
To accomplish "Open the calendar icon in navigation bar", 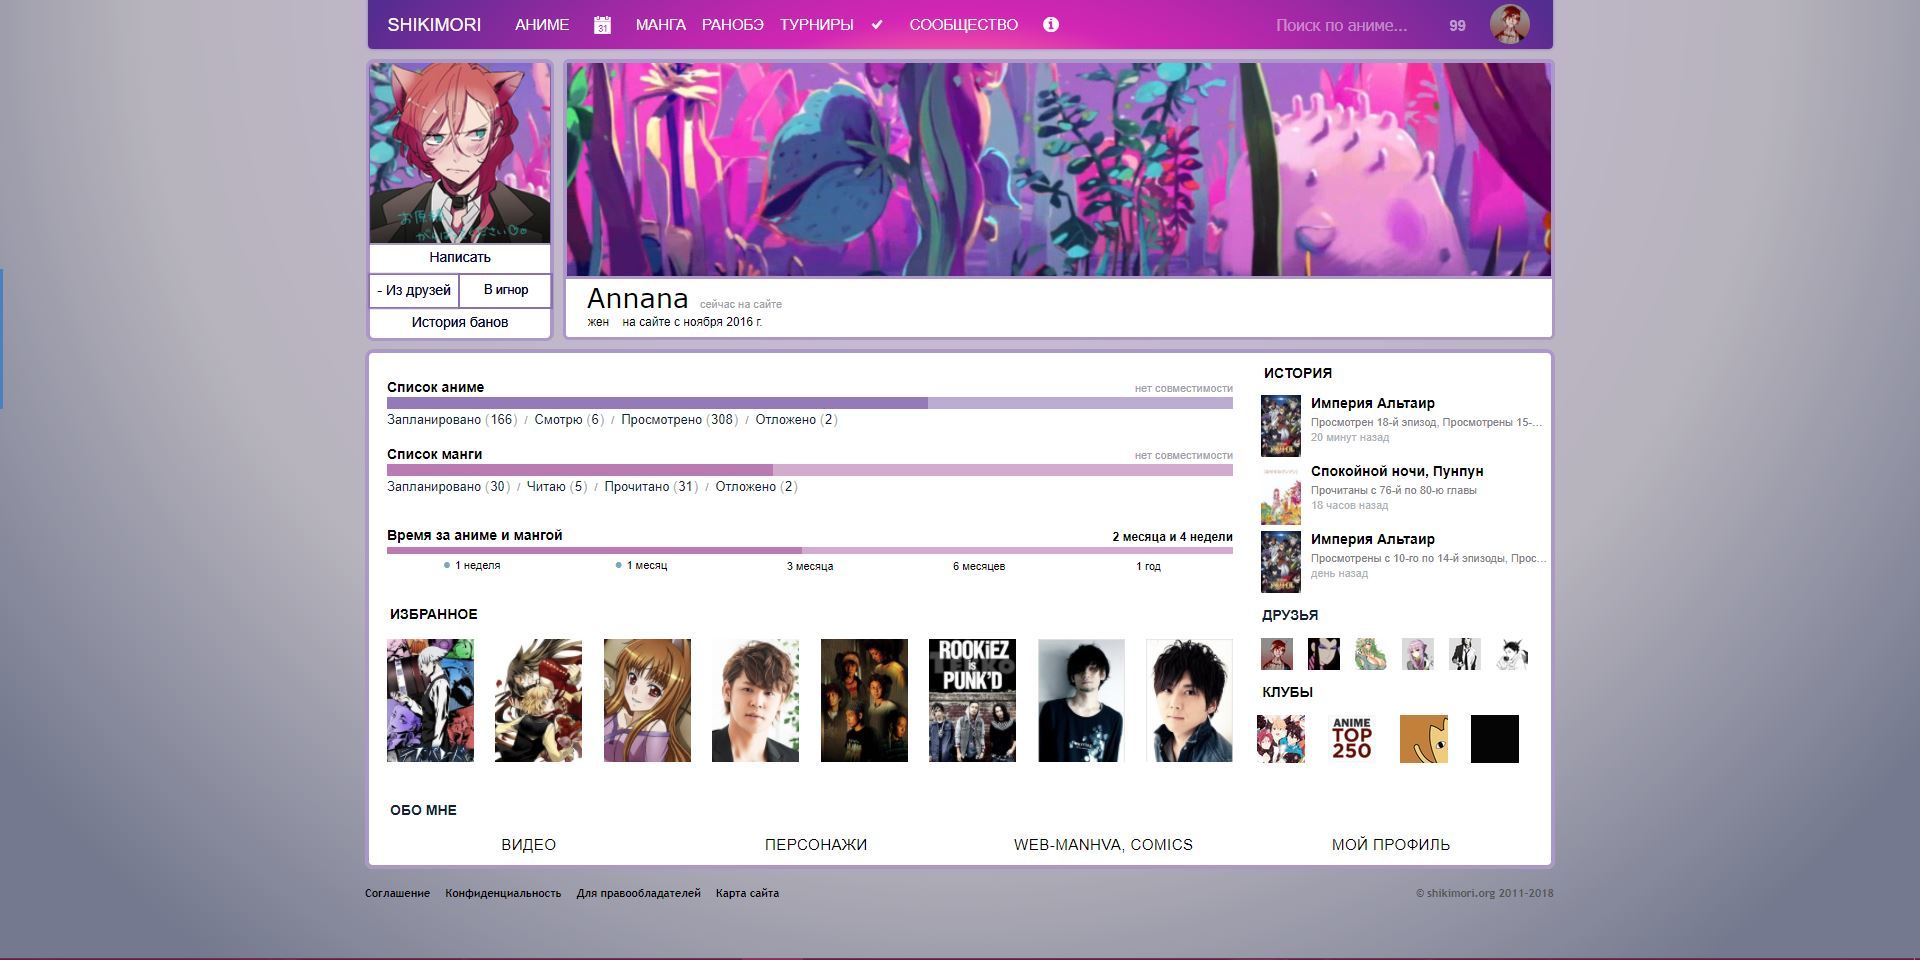I will (x=602, y=25).
